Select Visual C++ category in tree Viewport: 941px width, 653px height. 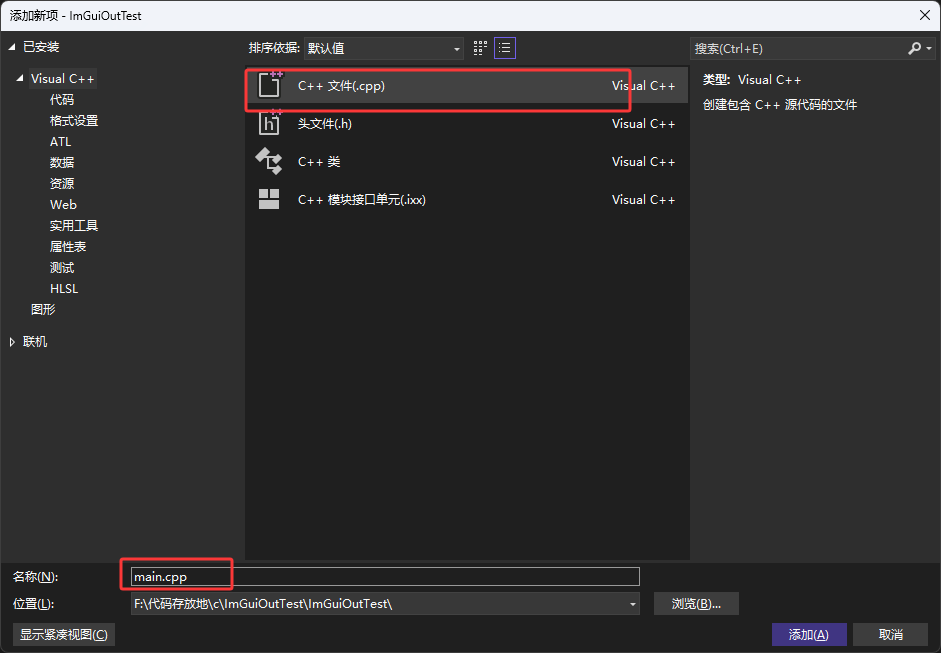point(62,79)
